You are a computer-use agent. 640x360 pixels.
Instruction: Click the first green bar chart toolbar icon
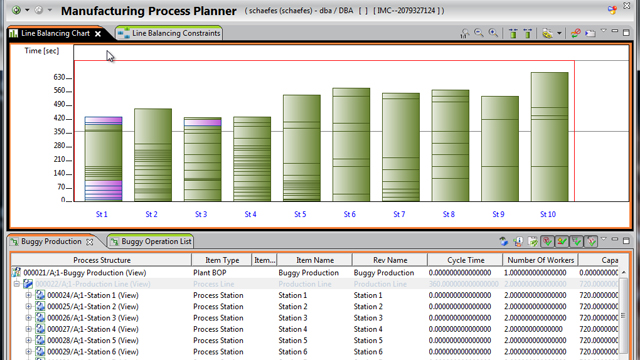pos(513,33)
